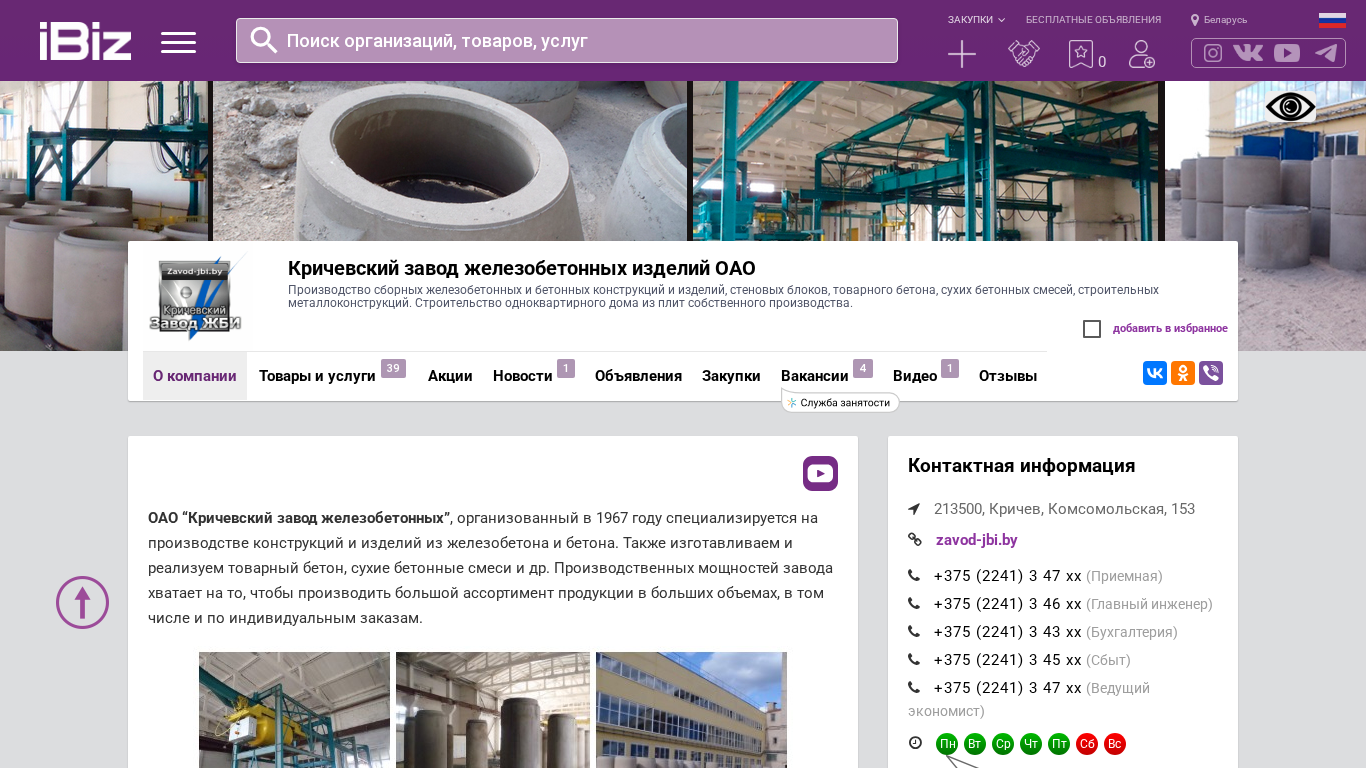Click the location arrow address icon

914,509
